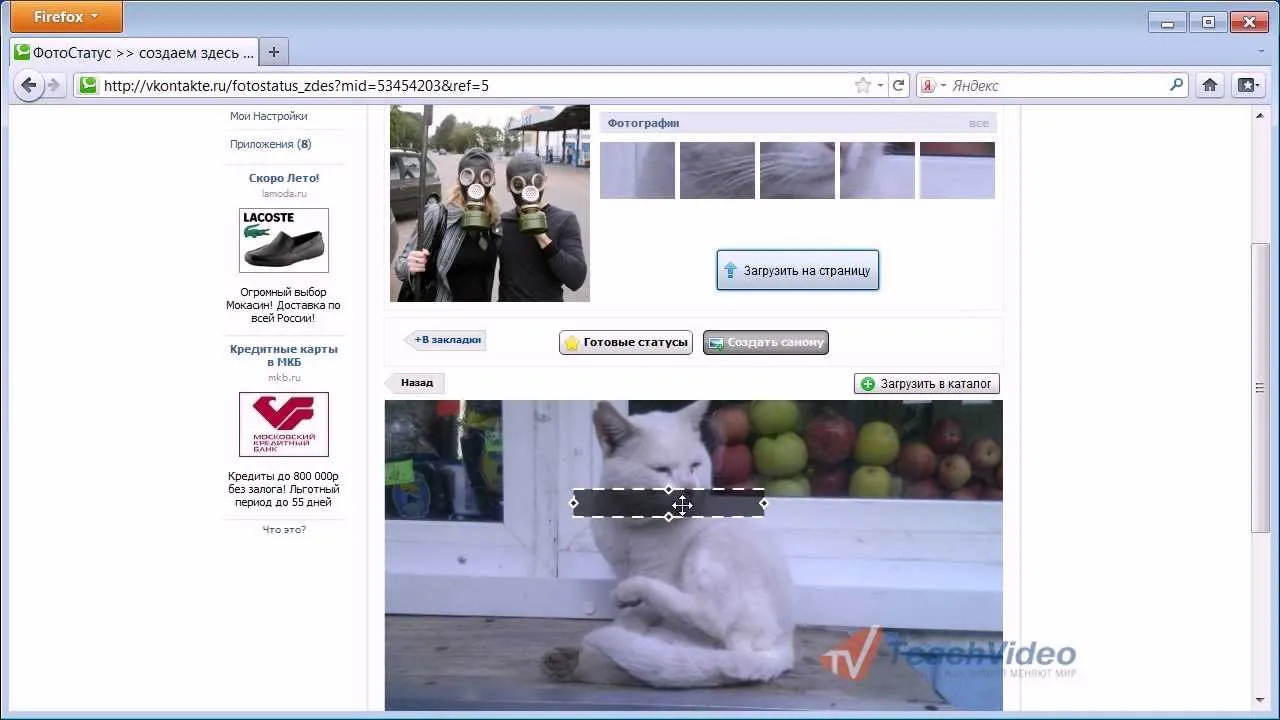Viewport: 1280px width, 720px height.
Task: Open the Яндекс search engine selector
Action: (932, 85)
